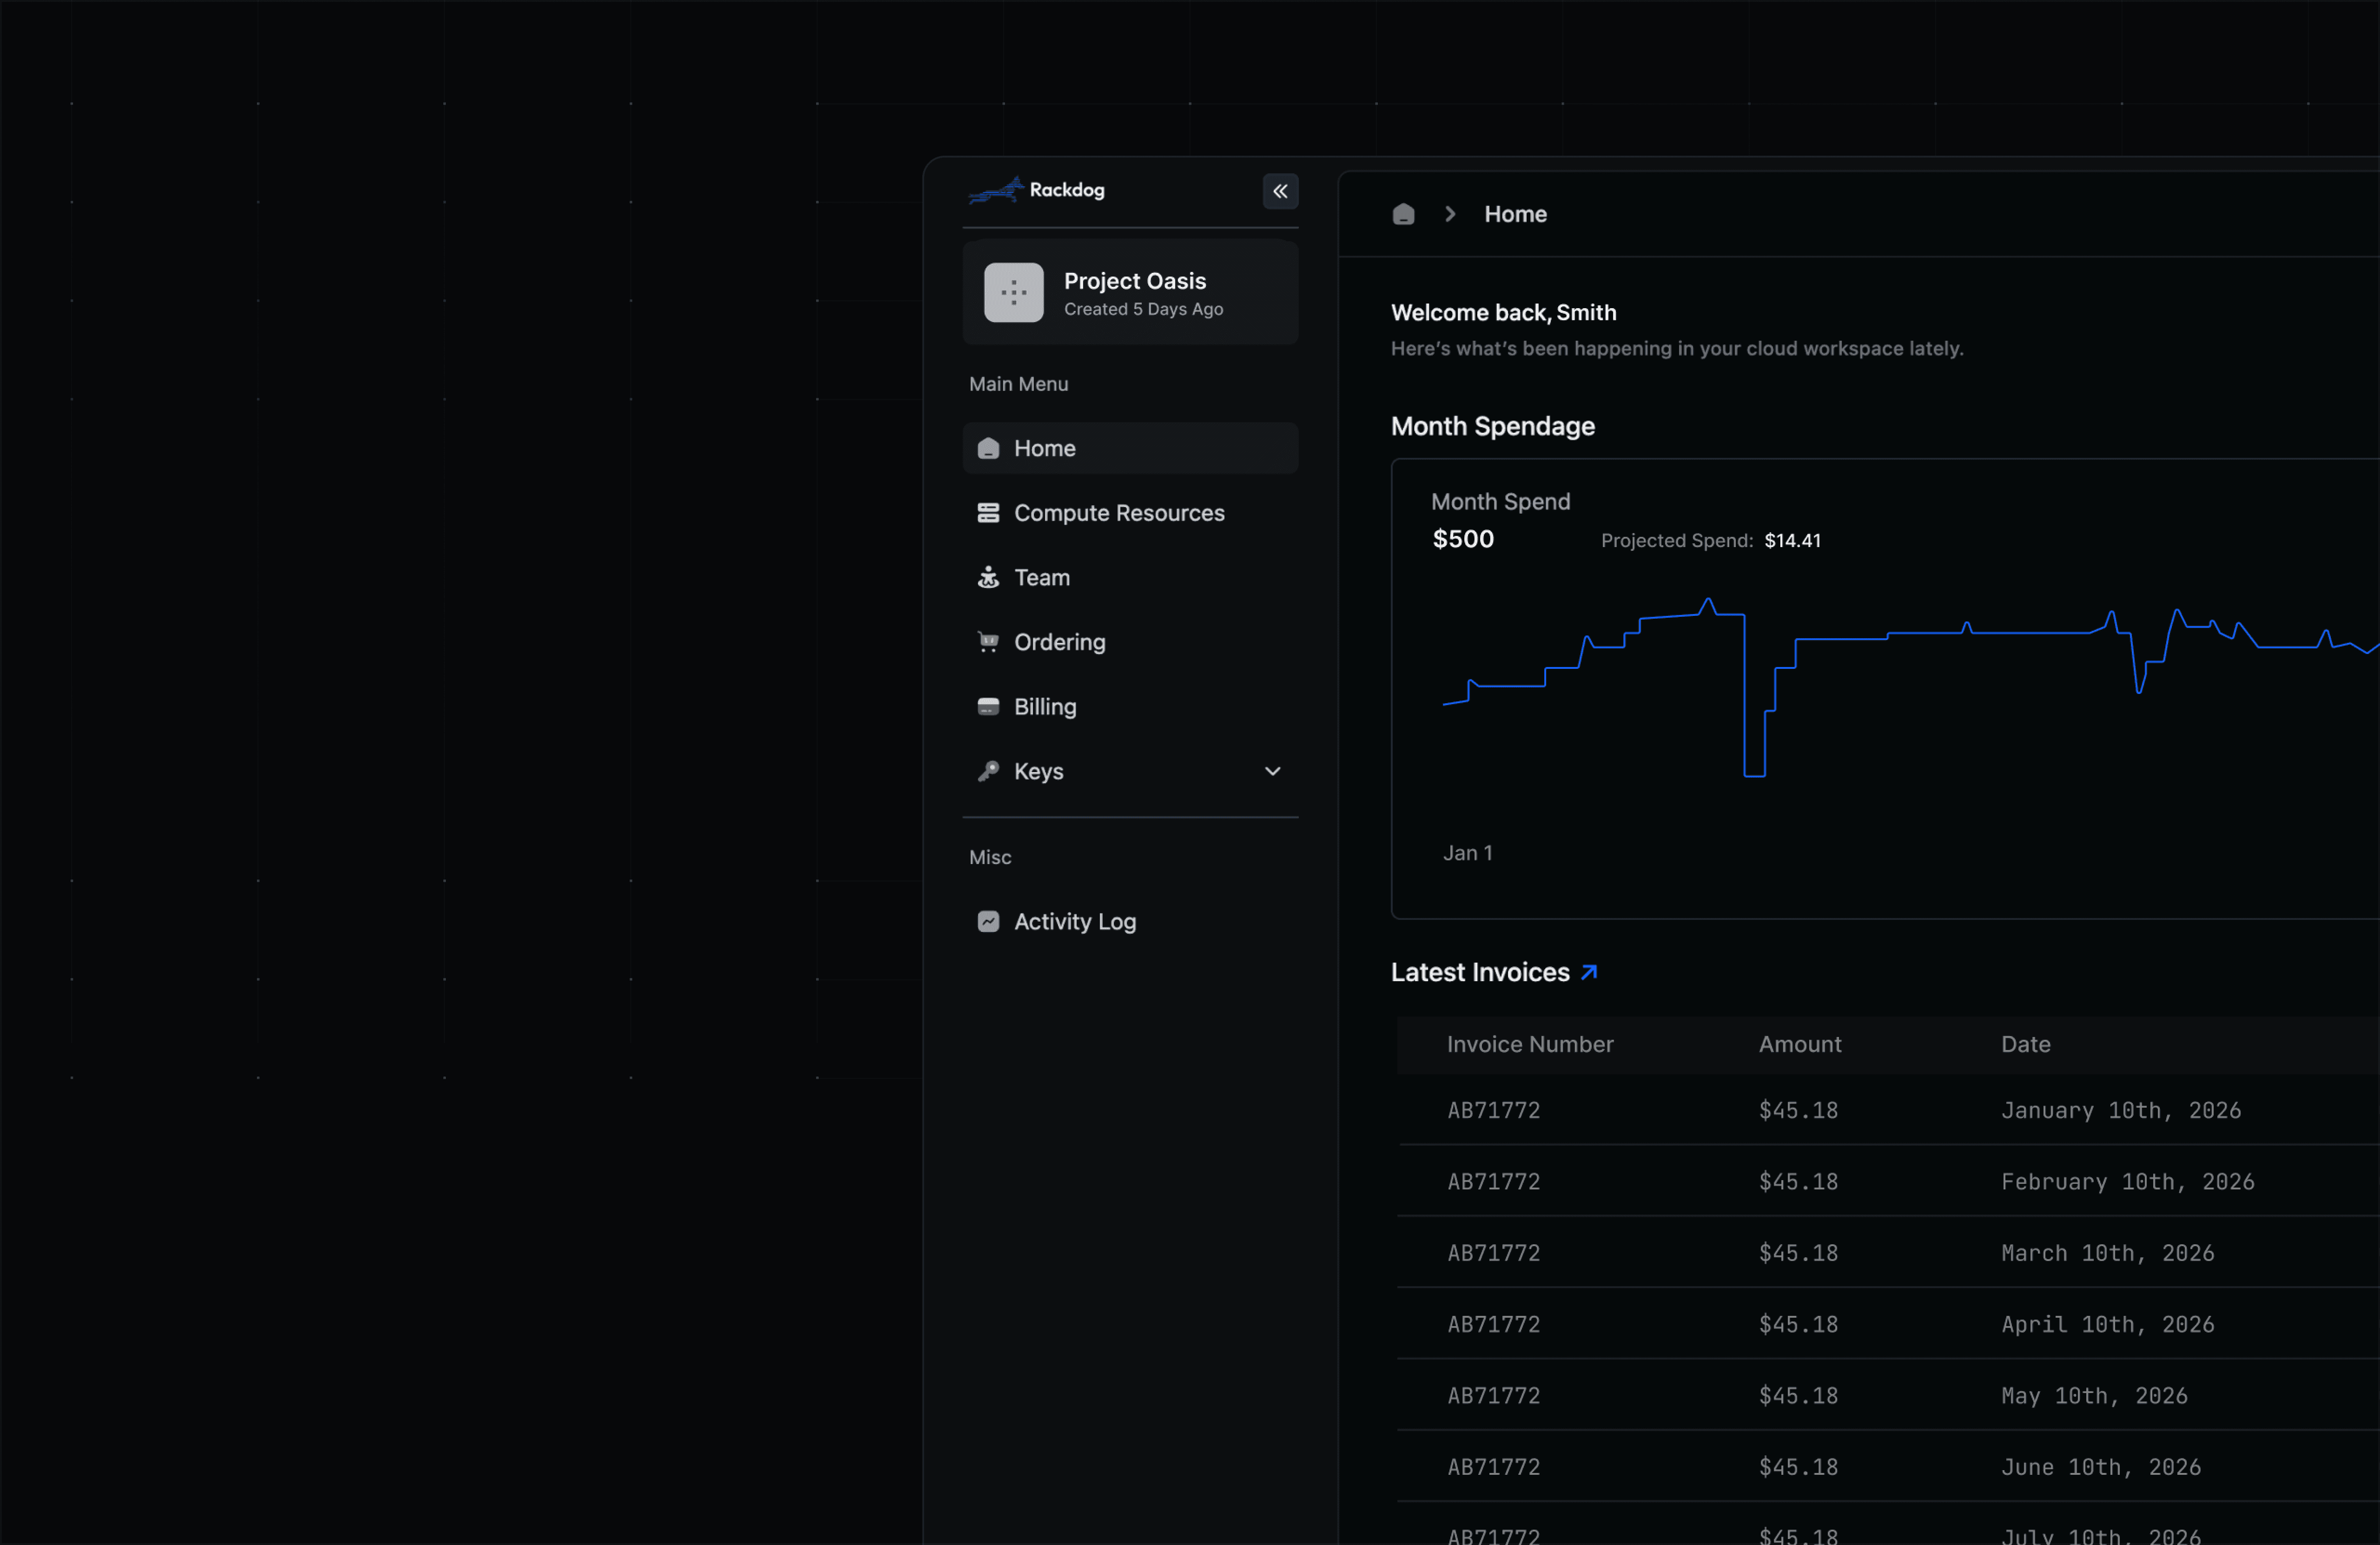Click the Compute Resources server icon

988,513
